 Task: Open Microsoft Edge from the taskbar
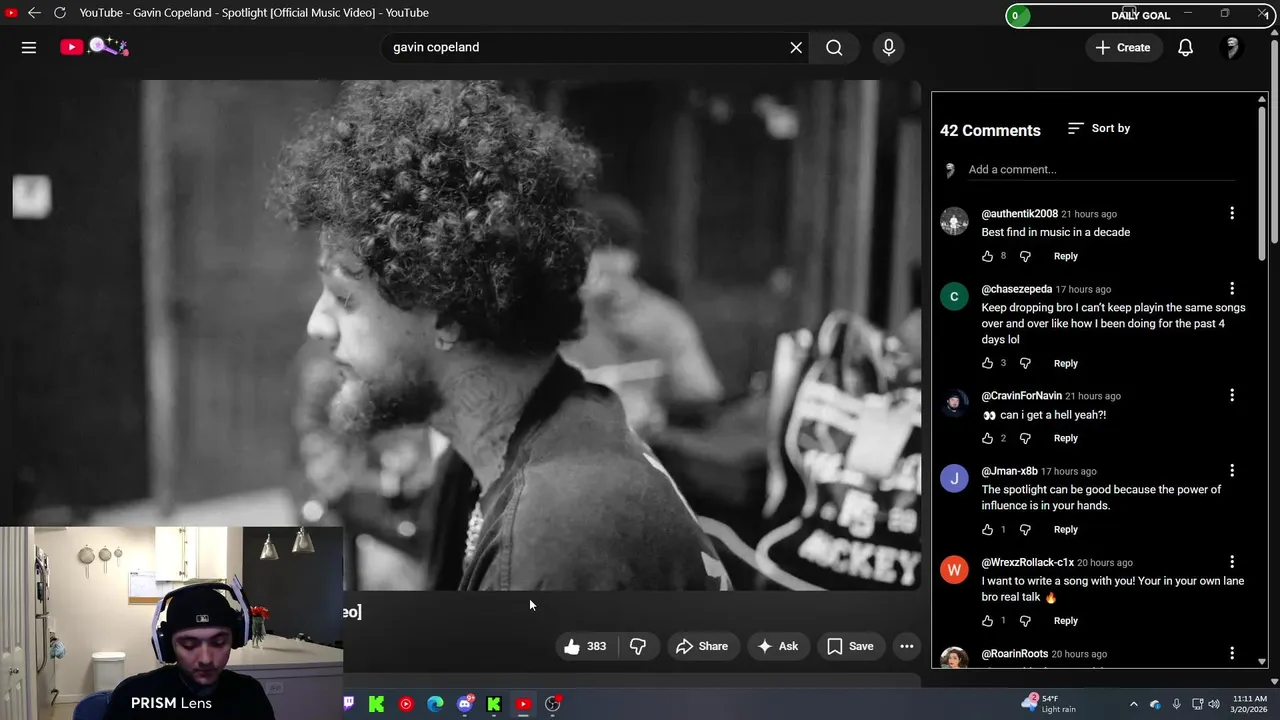pyautogui.click(x=435, y=704)
